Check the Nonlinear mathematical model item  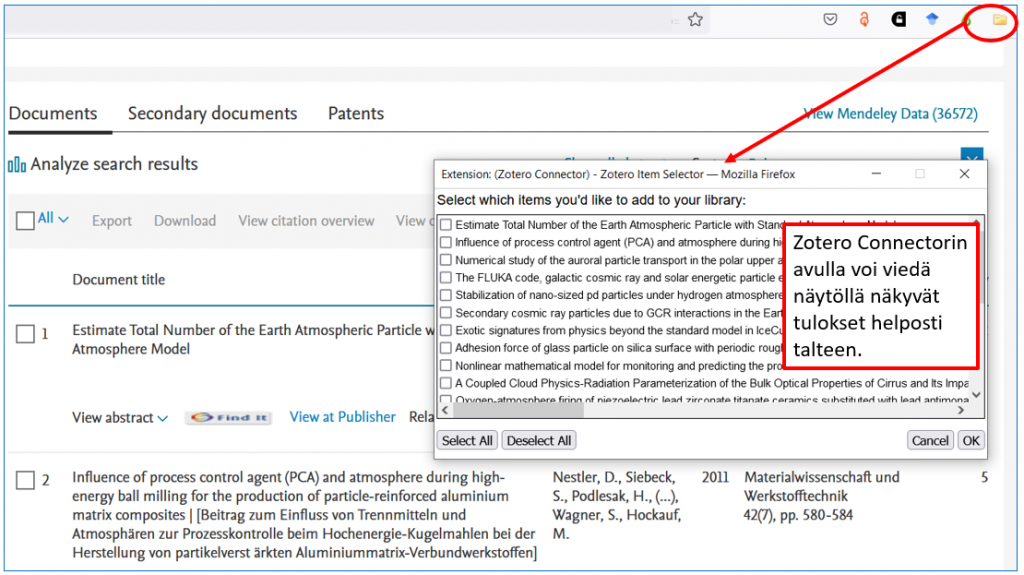coord(445,366)
